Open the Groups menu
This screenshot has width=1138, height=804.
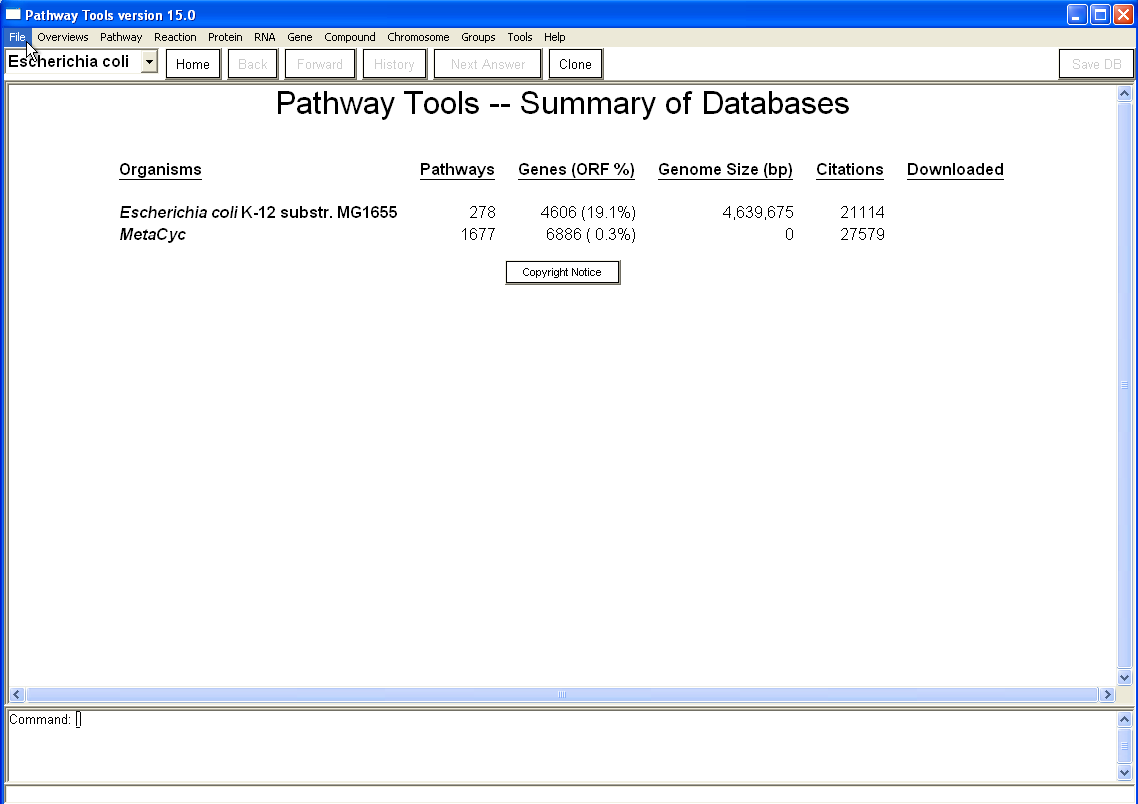pos(478,37)
